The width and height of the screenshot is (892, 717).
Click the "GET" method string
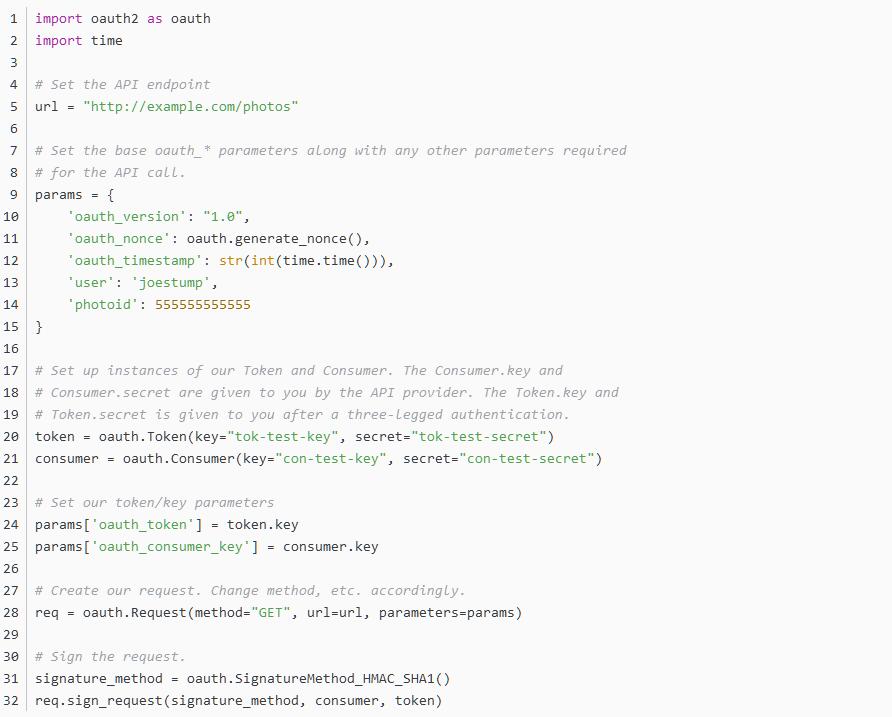pos(271,612)
